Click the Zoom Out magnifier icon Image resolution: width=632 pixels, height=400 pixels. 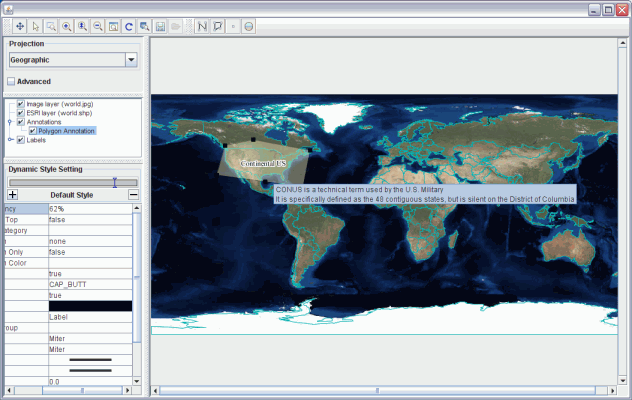97,25
